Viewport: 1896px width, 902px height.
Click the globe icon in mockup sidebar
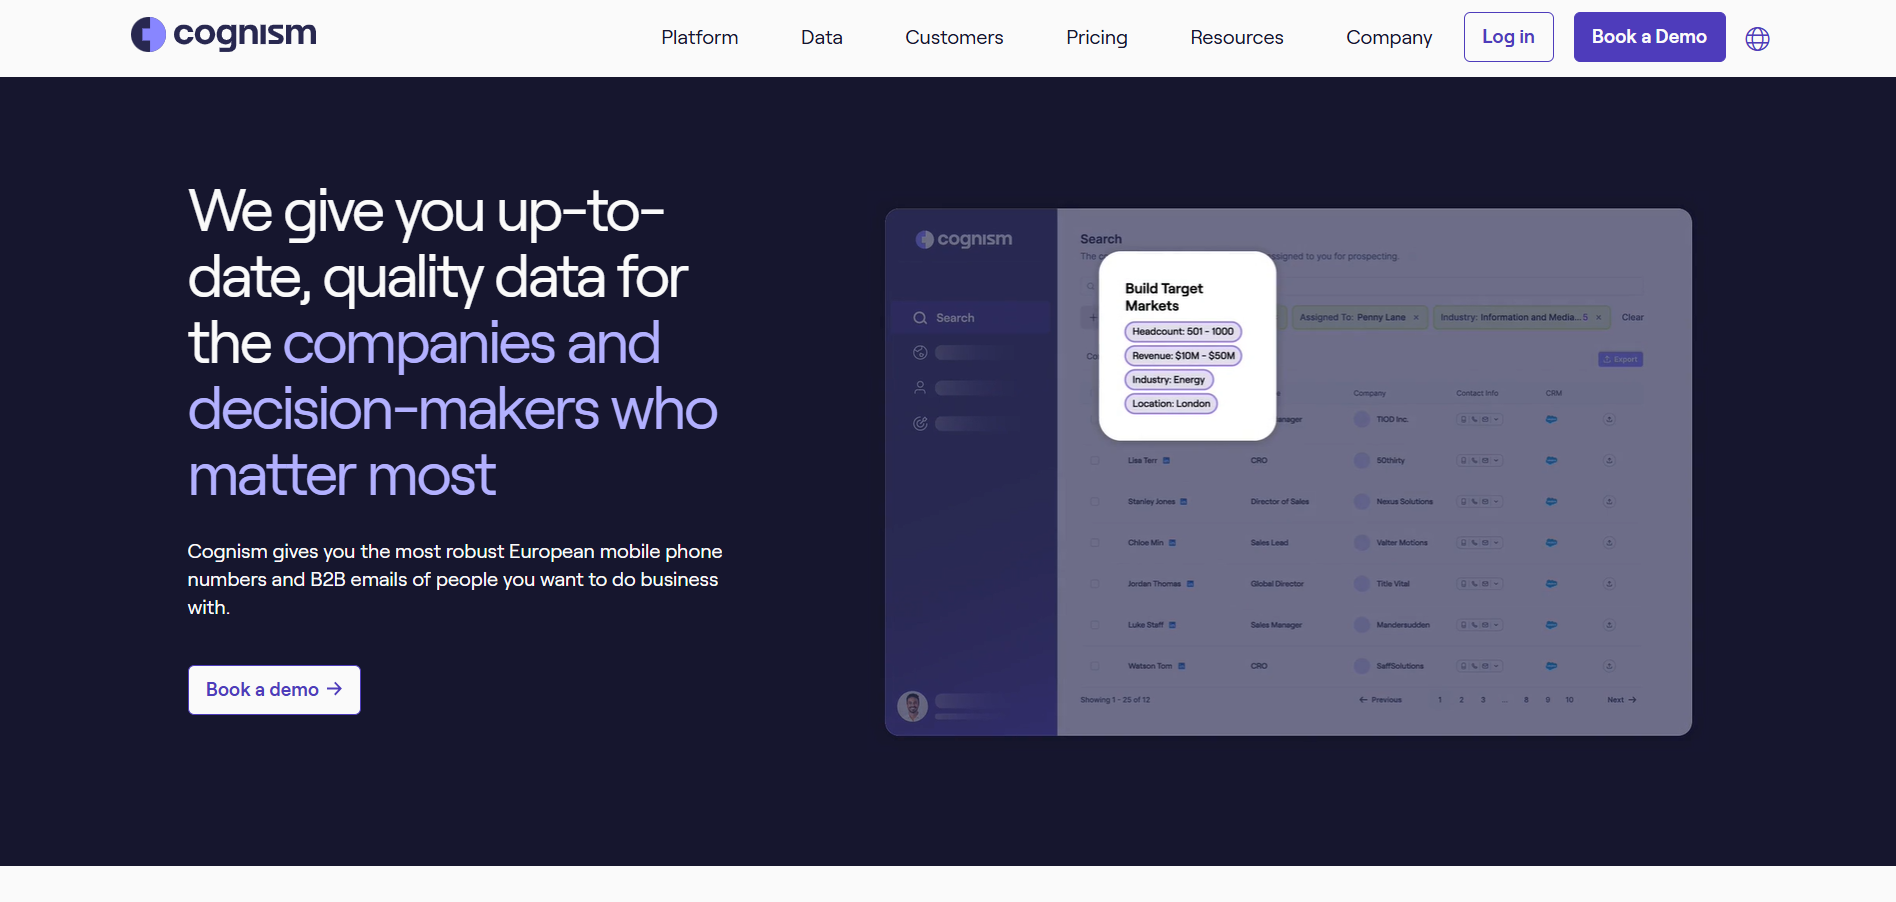[x=920, y=353]
